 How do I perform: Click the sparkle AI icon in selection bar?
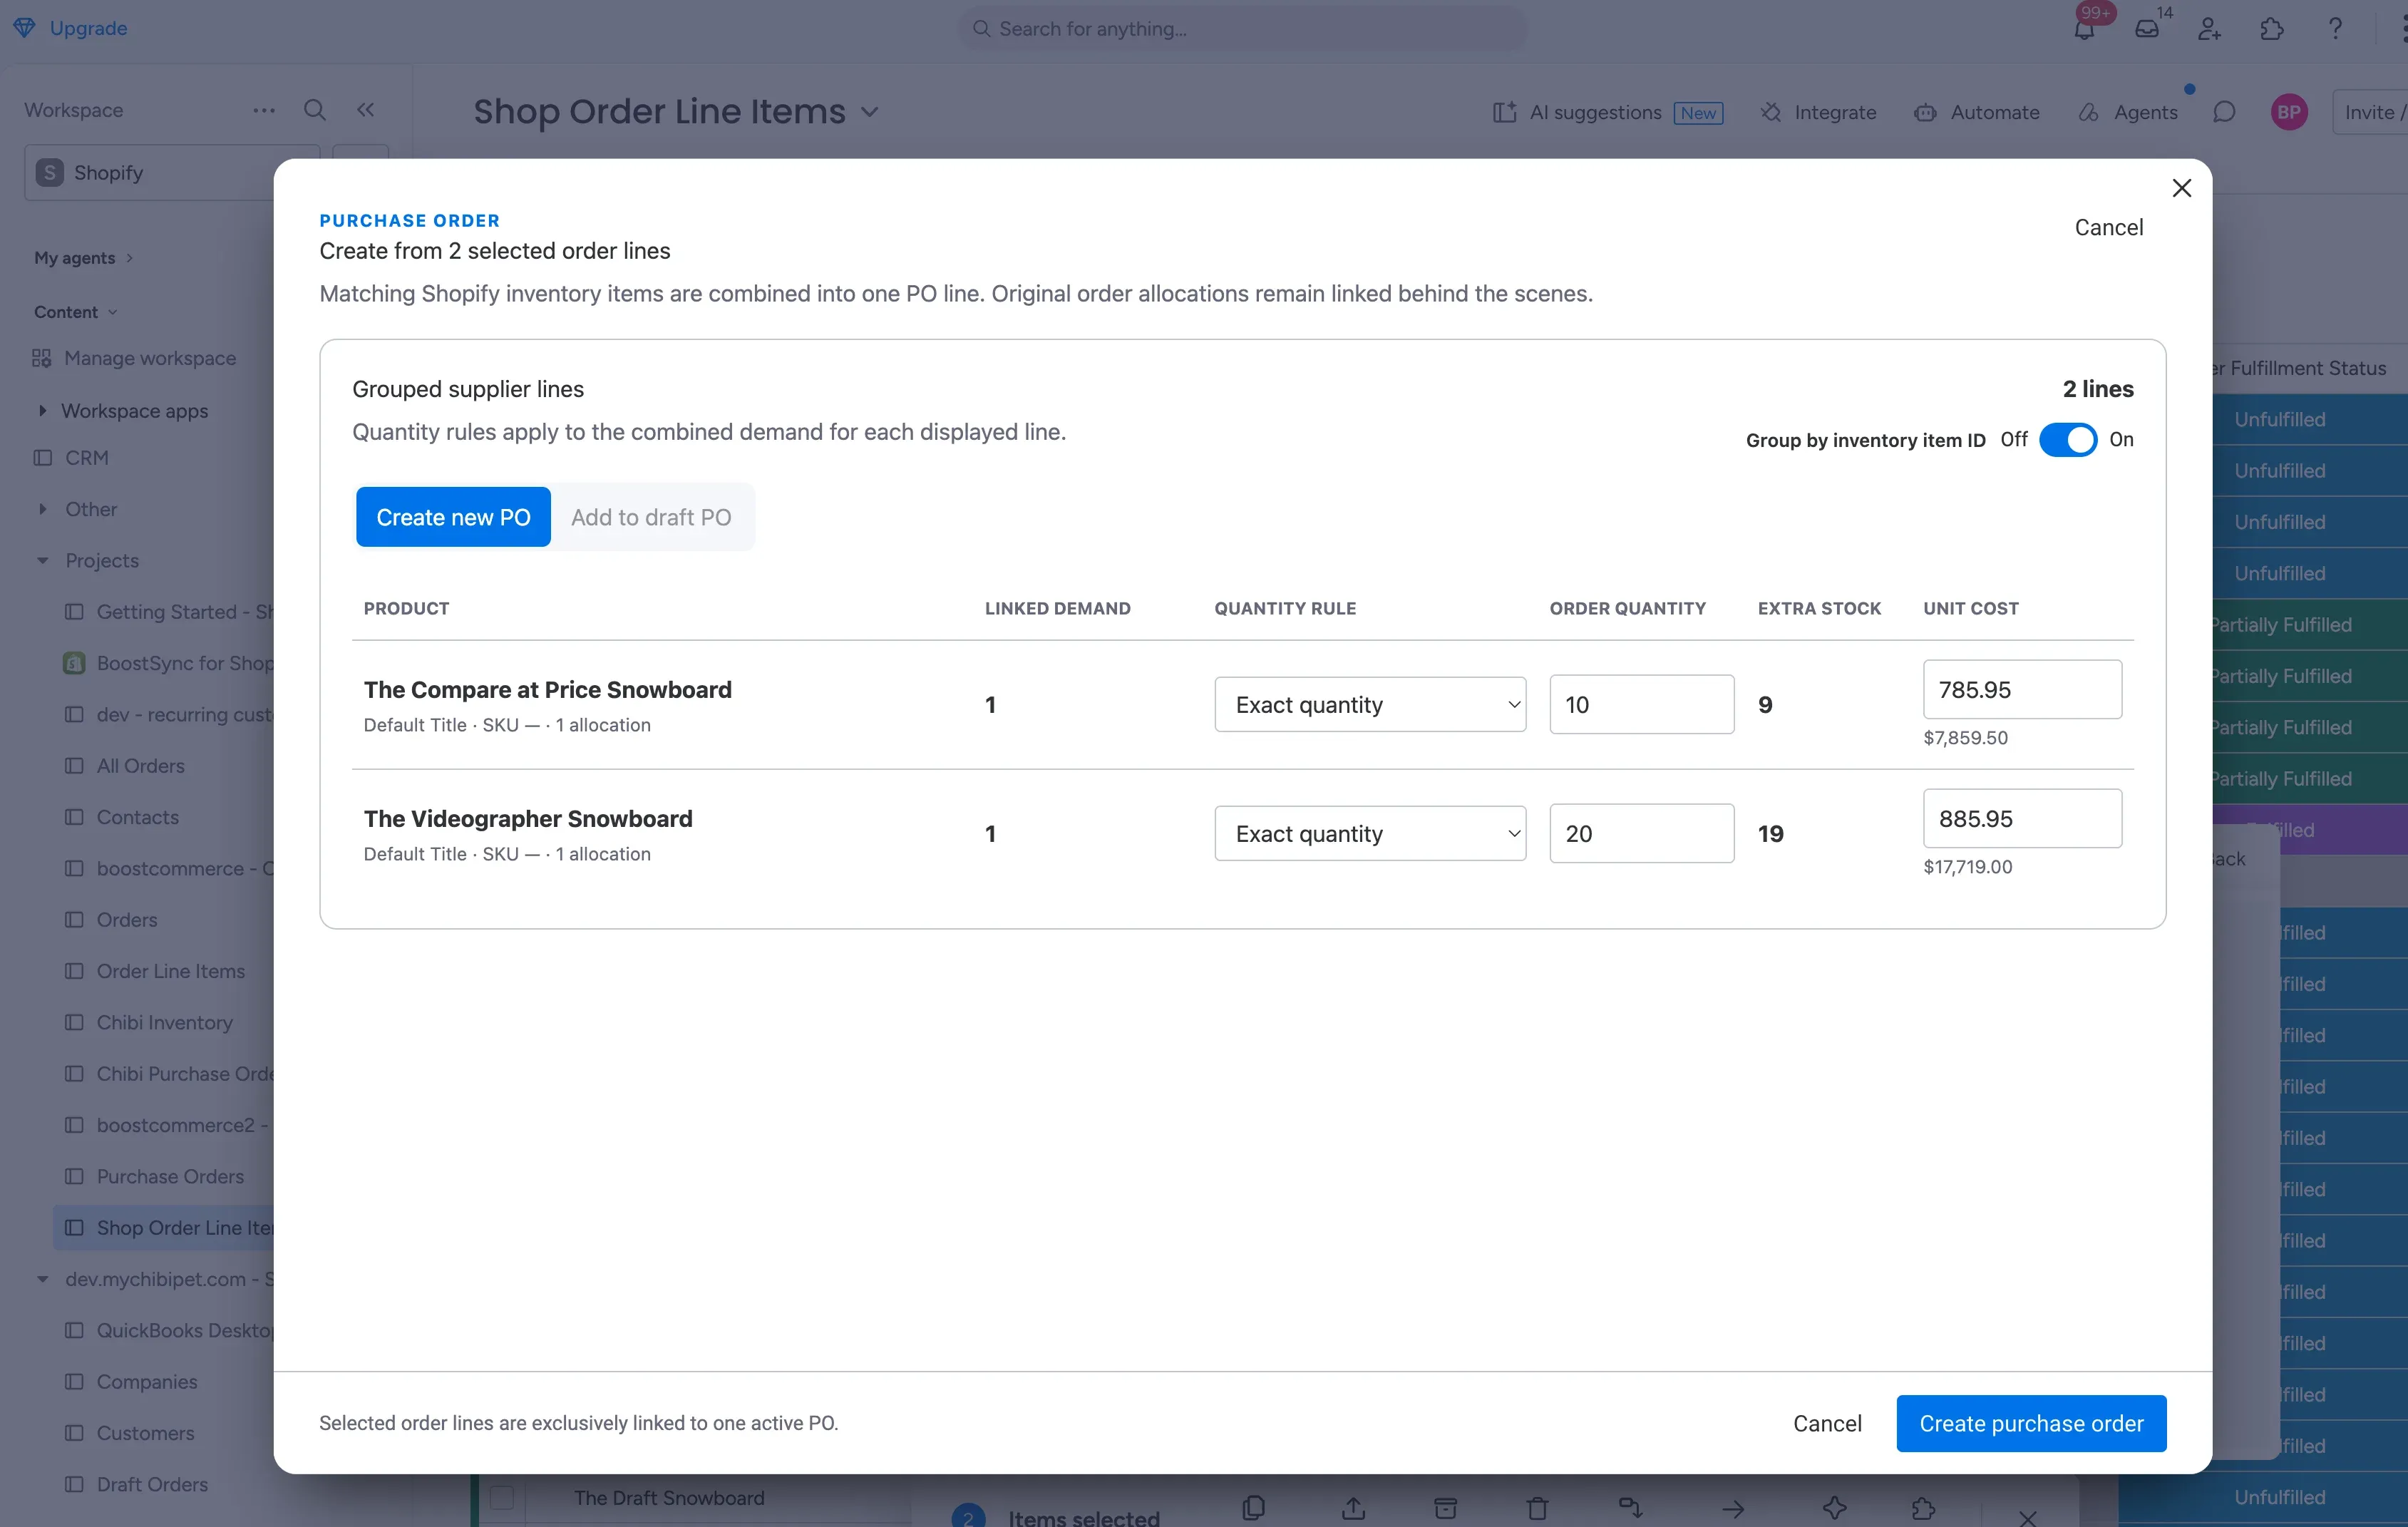tap(1834, 1507)
